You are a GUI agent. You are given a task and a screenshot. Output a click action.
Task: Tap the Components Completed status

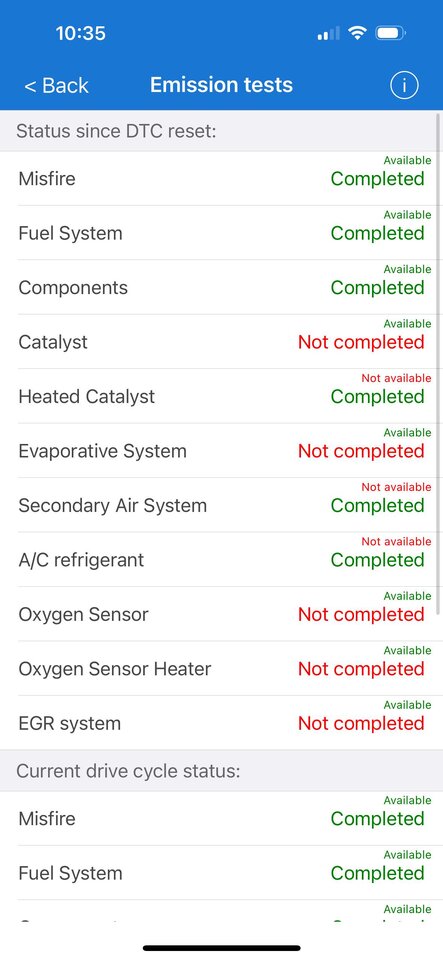coord(378,288)
